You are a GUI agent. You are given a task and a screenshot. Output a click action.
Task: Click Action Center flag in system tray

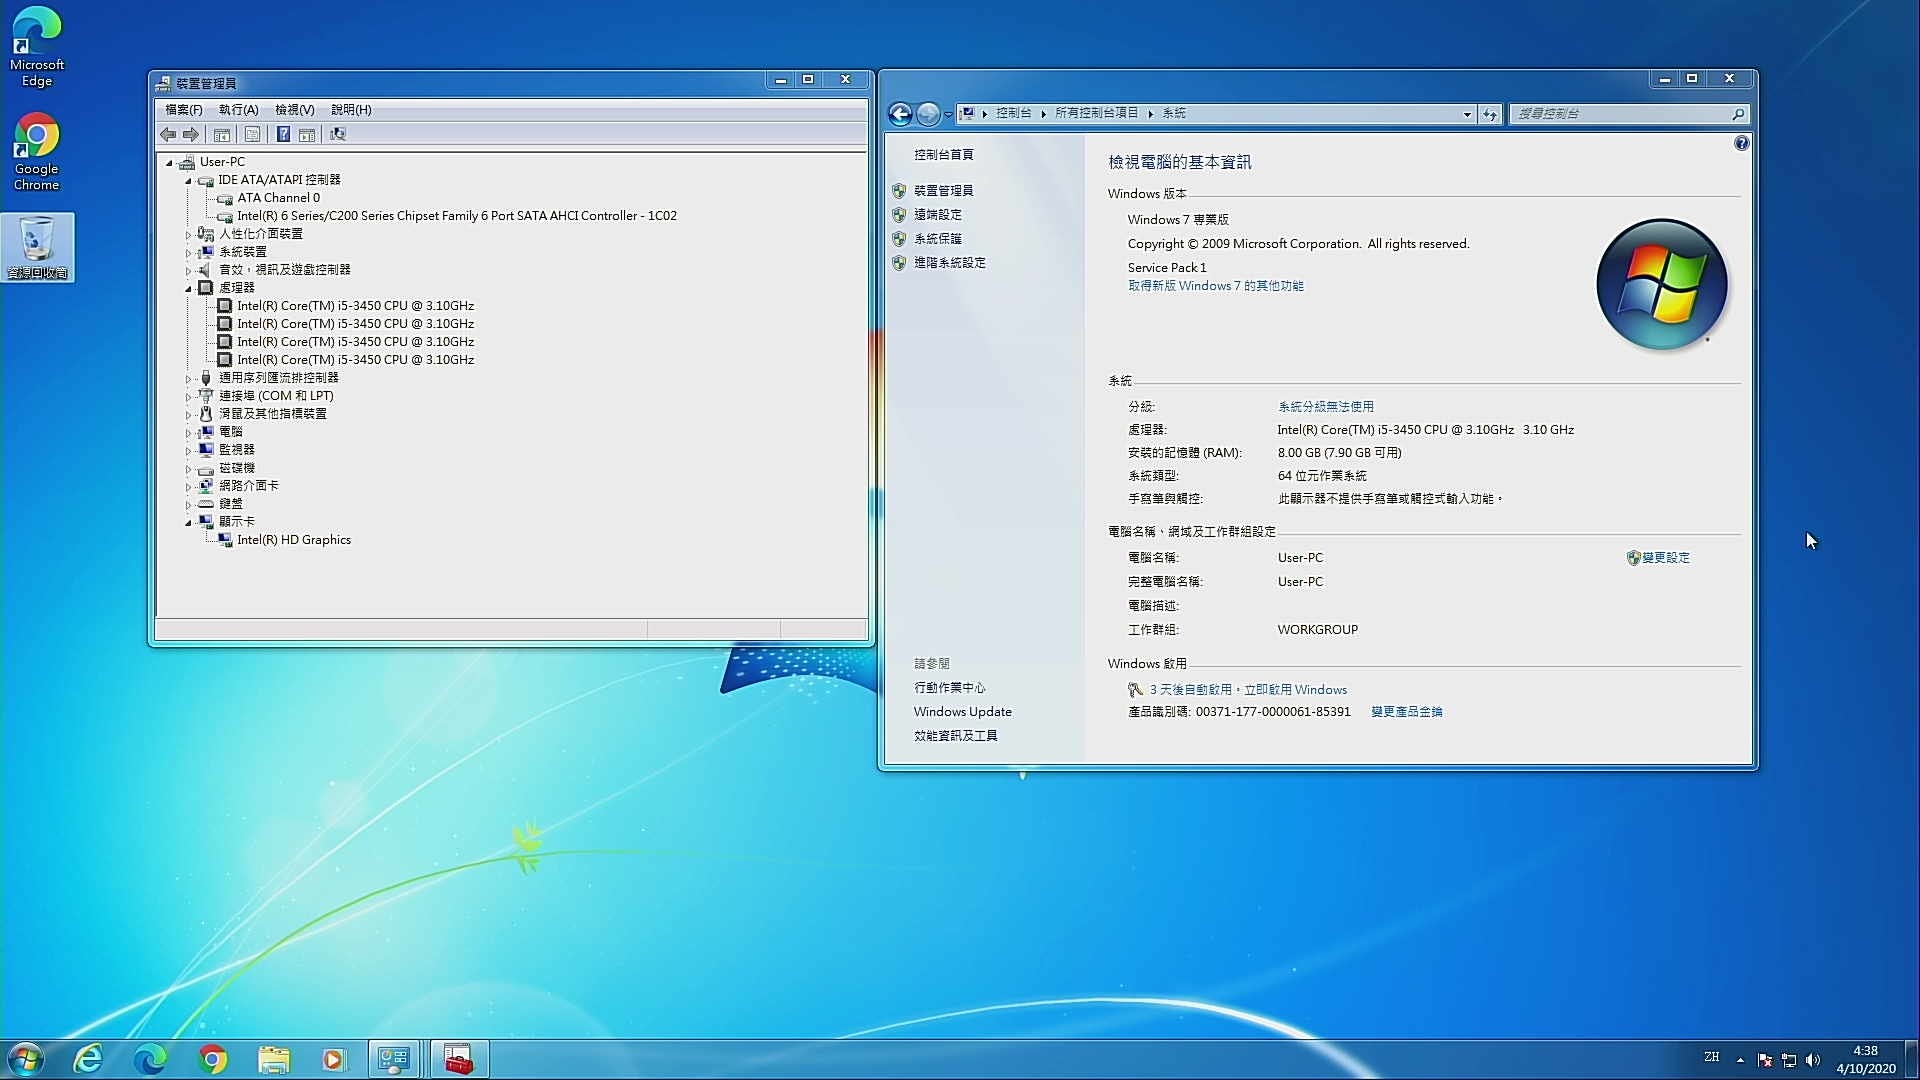tap(1765, 1059)
